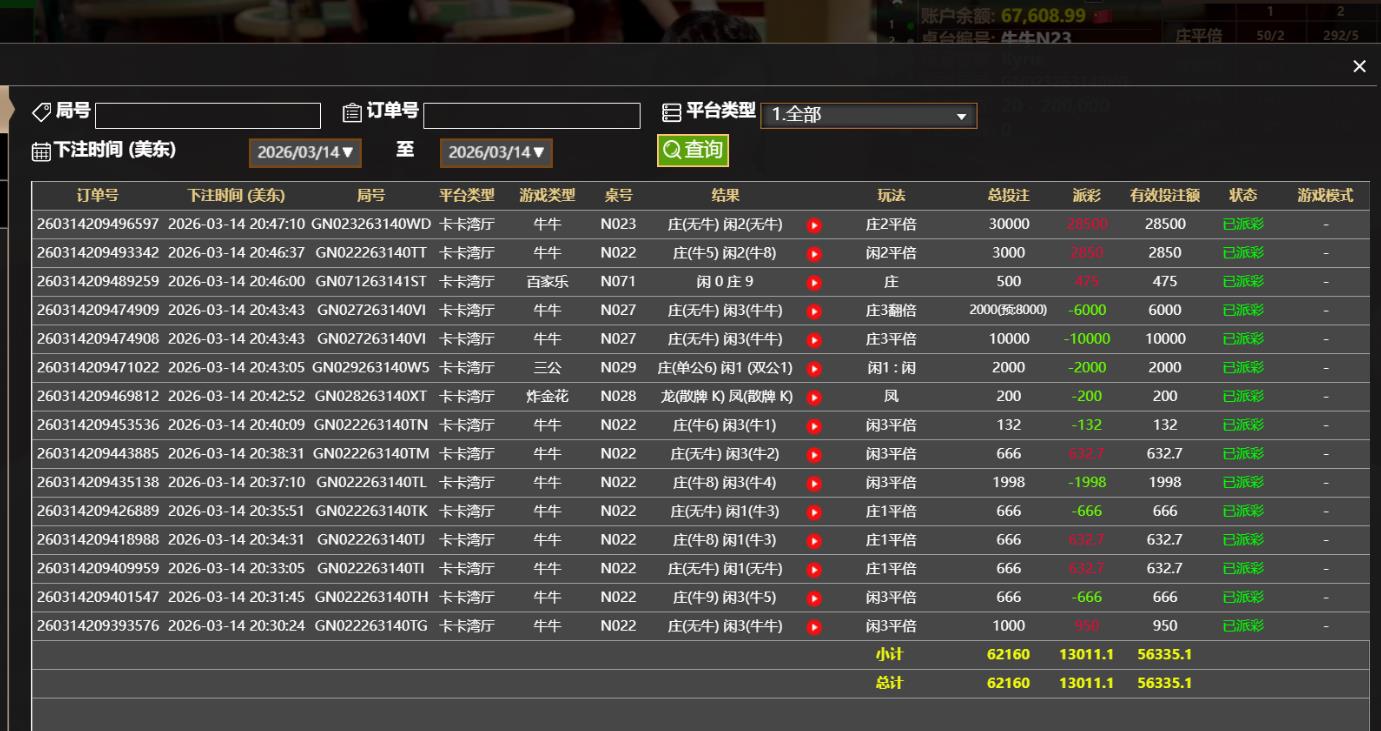
Task: Play replay for the 炸金花 N028 round
Action: [814, 397]
